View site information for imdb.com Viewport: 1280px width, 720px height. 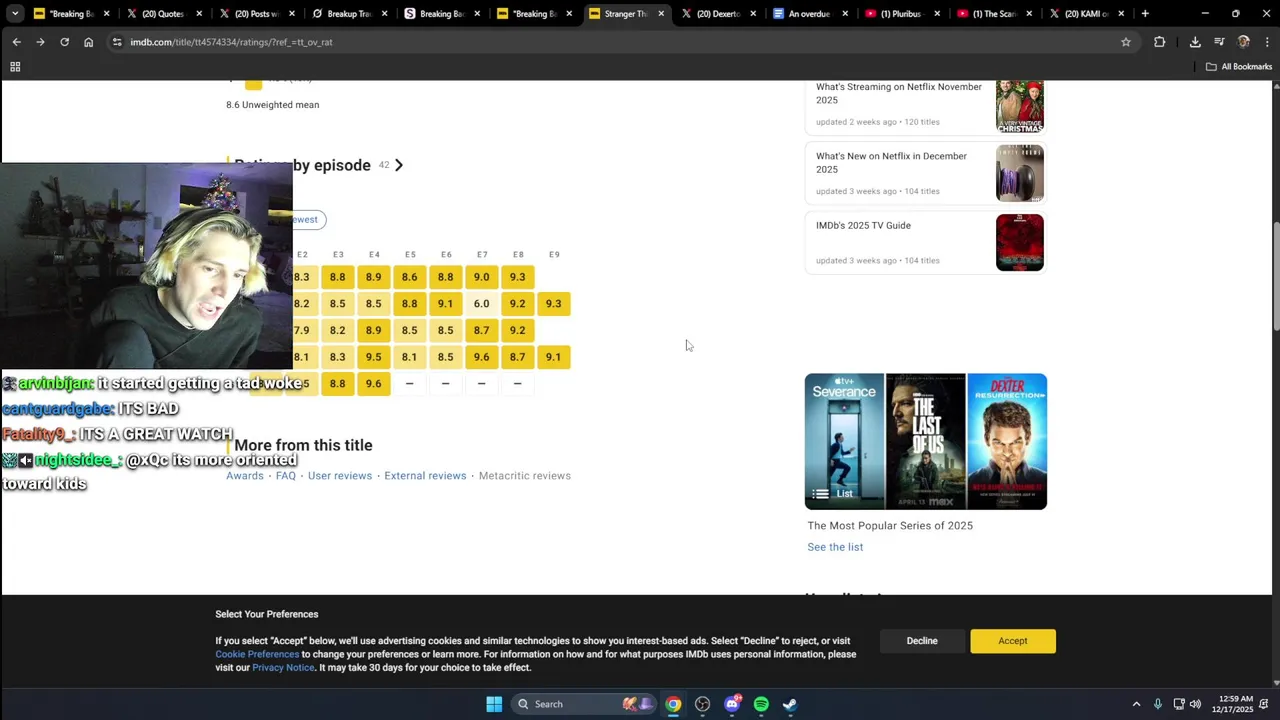tap(117, 42)
